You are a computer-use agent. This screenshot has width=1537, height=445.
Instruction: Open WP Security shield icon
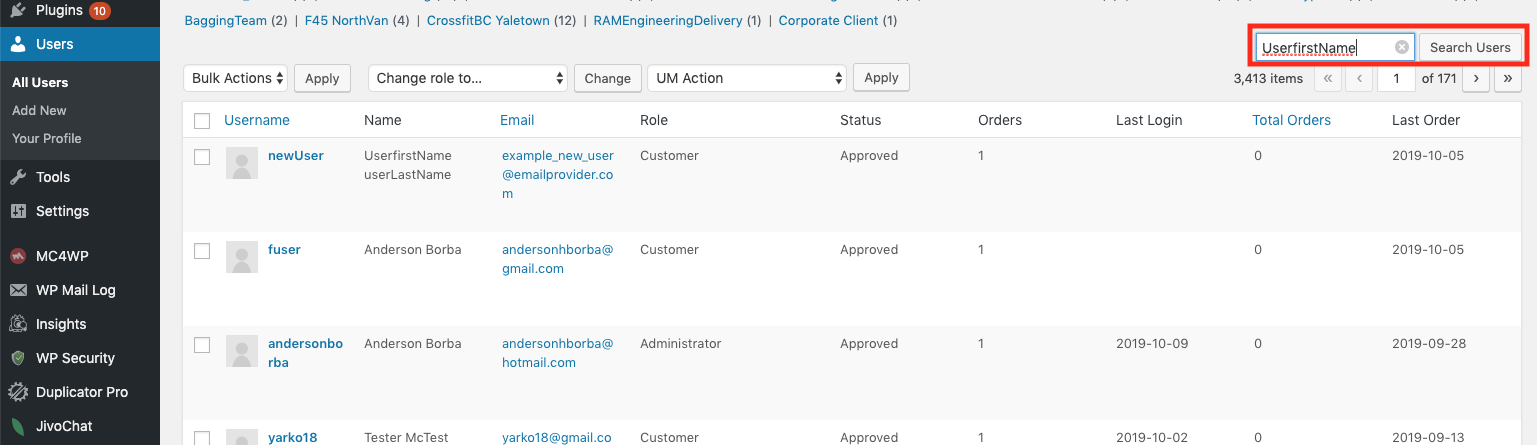[x=18, y=358]
